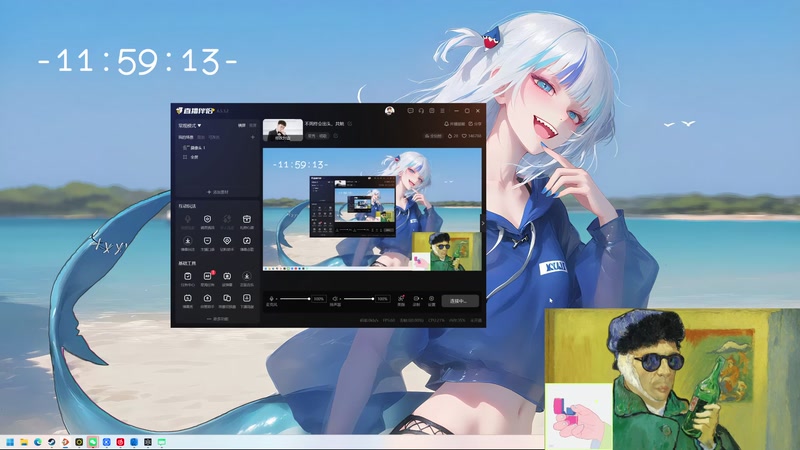Adjust the speaker volume slider
Viewport: 800px width, 450px height.
click(359, 299)
